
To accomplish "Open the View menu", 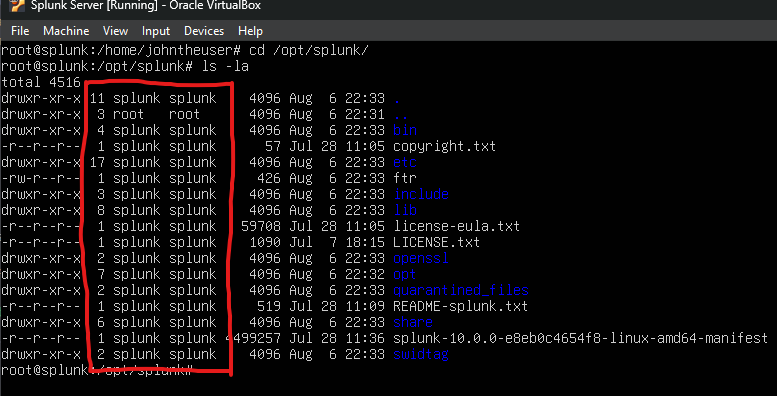I will 115,31.
